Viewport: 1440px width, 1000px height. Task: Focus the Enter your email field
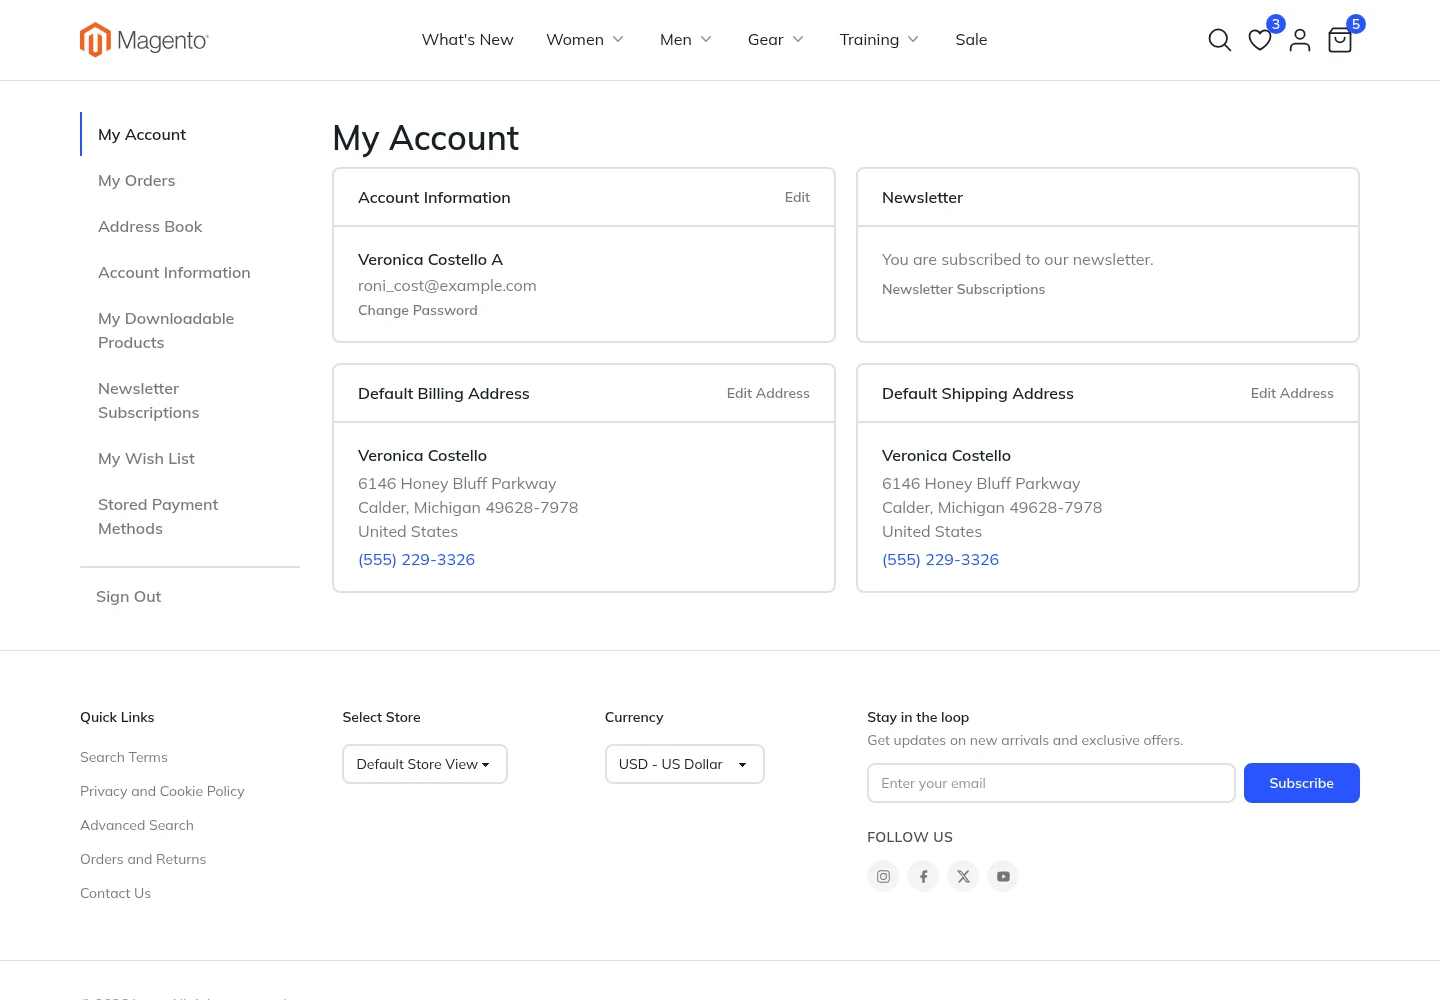click(x=1051, y=783)
